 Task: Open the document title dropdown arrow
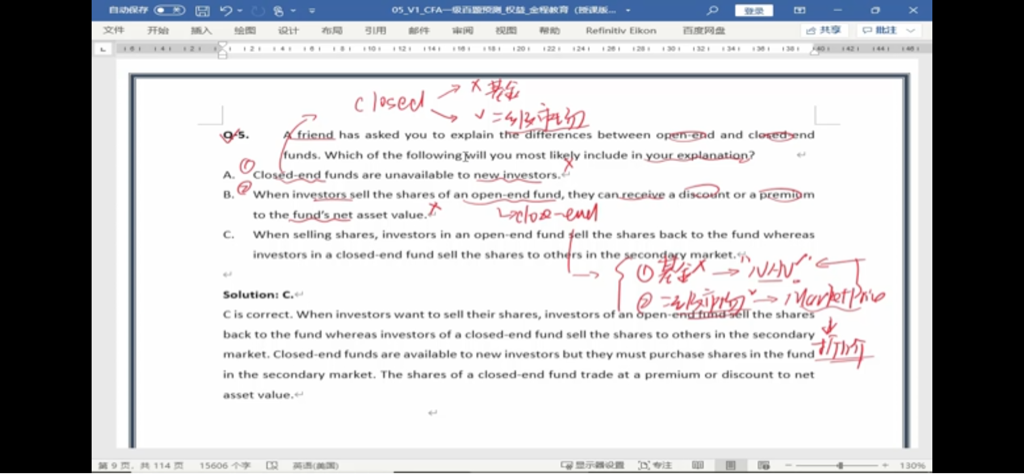pos(628,10)
